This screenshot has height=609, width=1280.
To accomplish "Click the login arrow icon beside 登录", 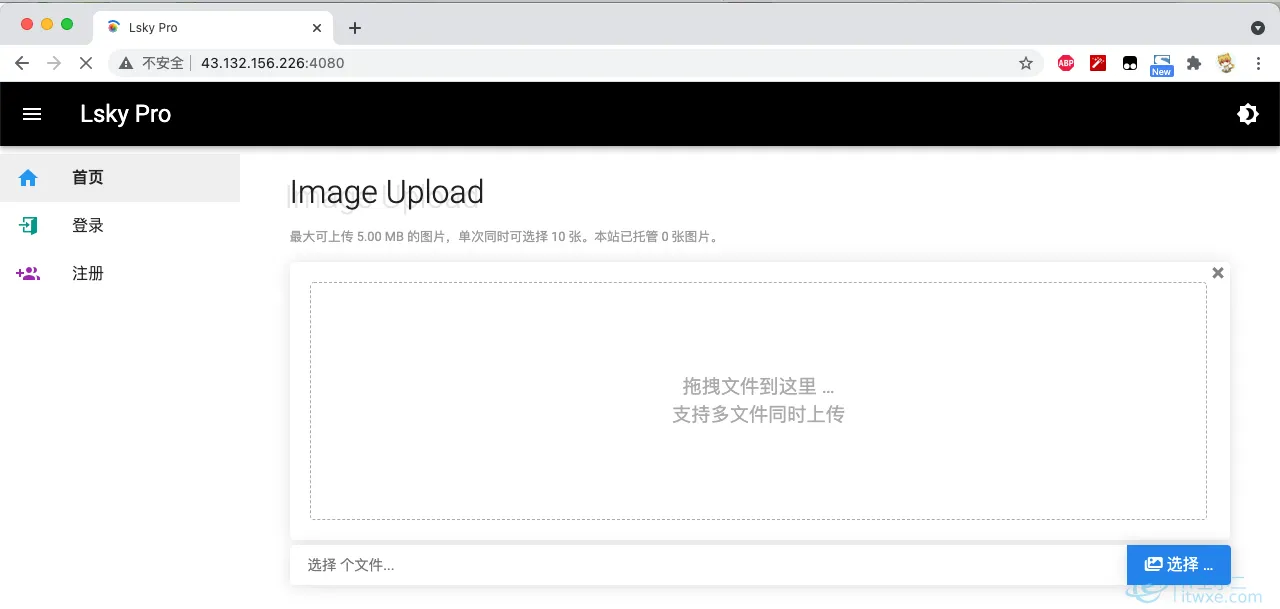I will click(x=27, y=225).
